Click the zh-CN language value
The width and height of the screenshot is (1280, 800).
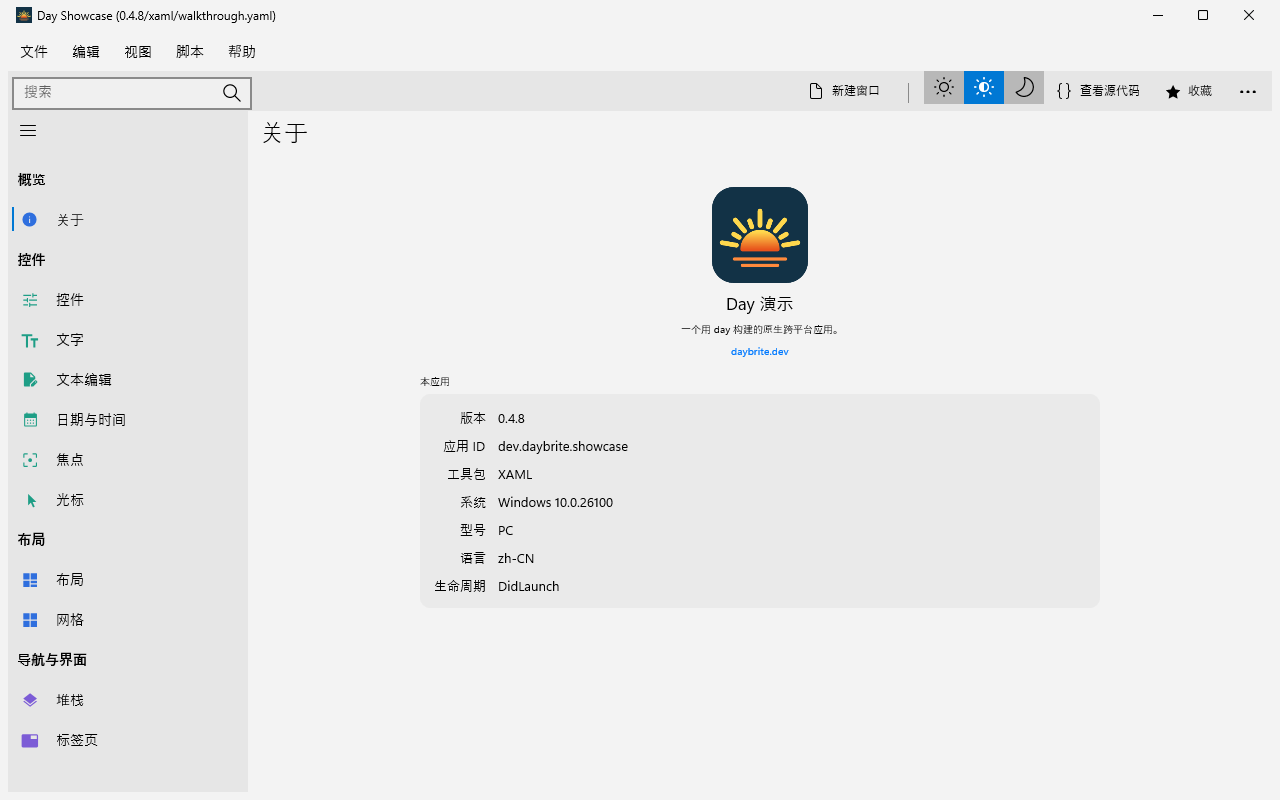tap(516, 558)
